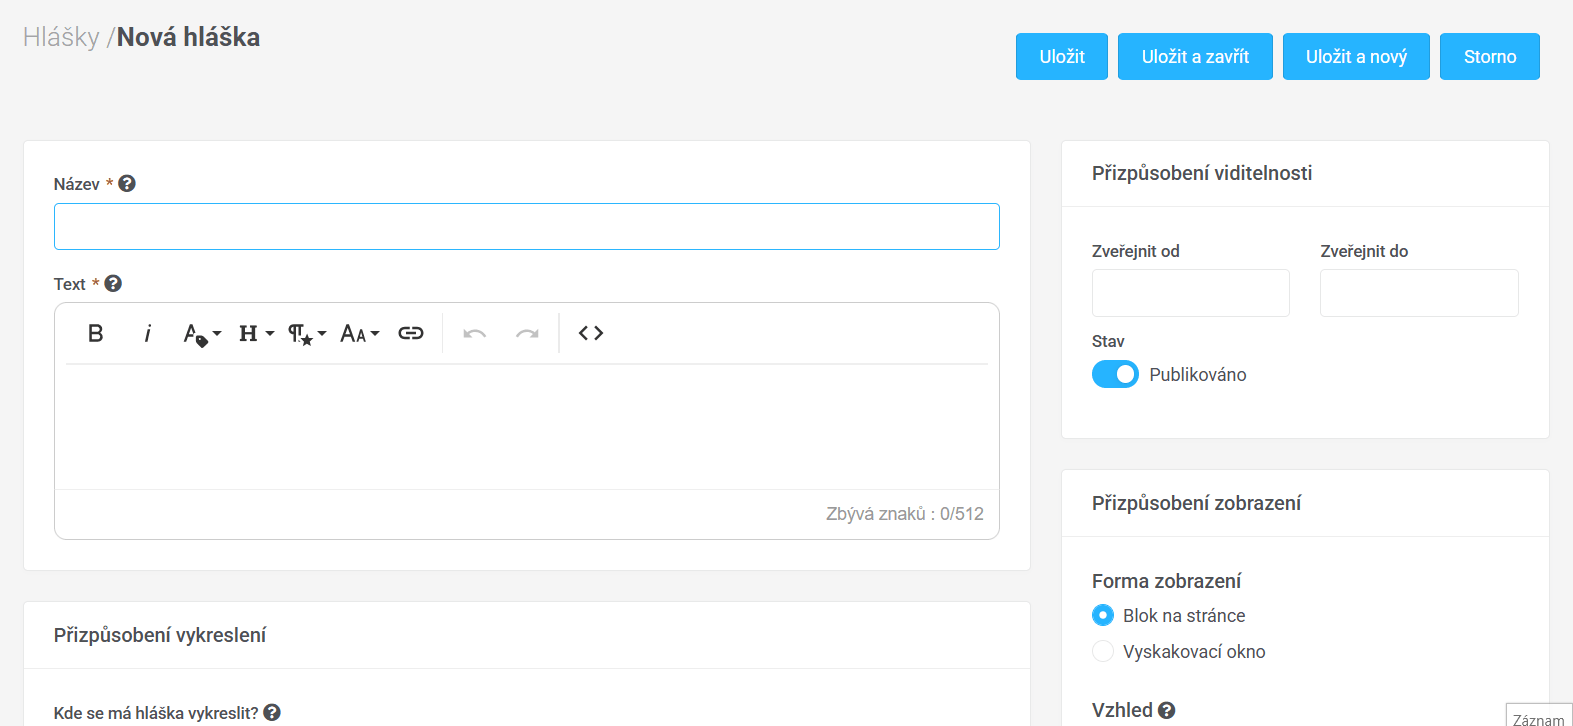This screenshot has width=1573, height=726.
Task: Go to Hlášky breadcrumb link
Action: [61, 37]
